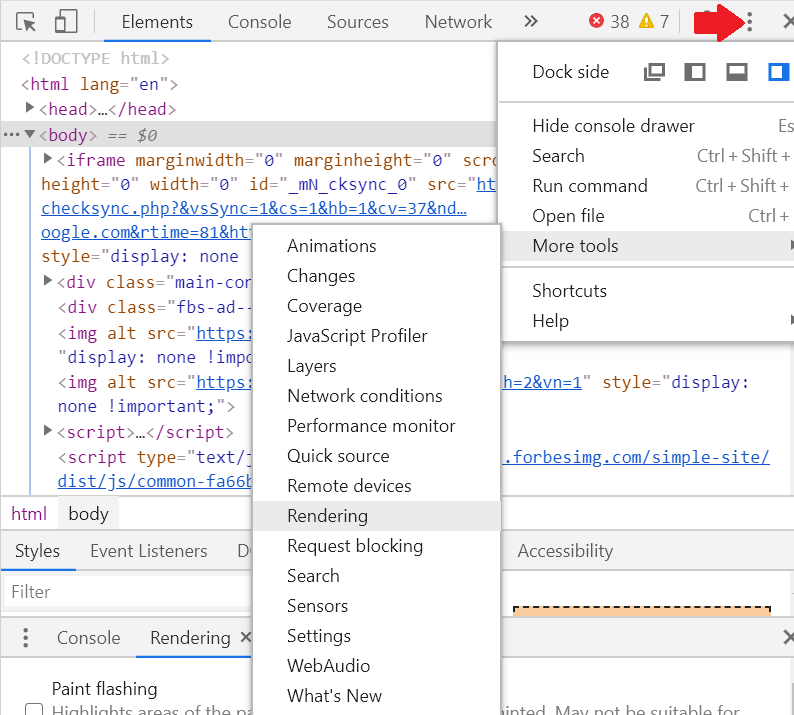Enable the Paint flashing checkbox
Image resolution: width=794 pixels, height=715 pixels.
click(x=34, y=709)
